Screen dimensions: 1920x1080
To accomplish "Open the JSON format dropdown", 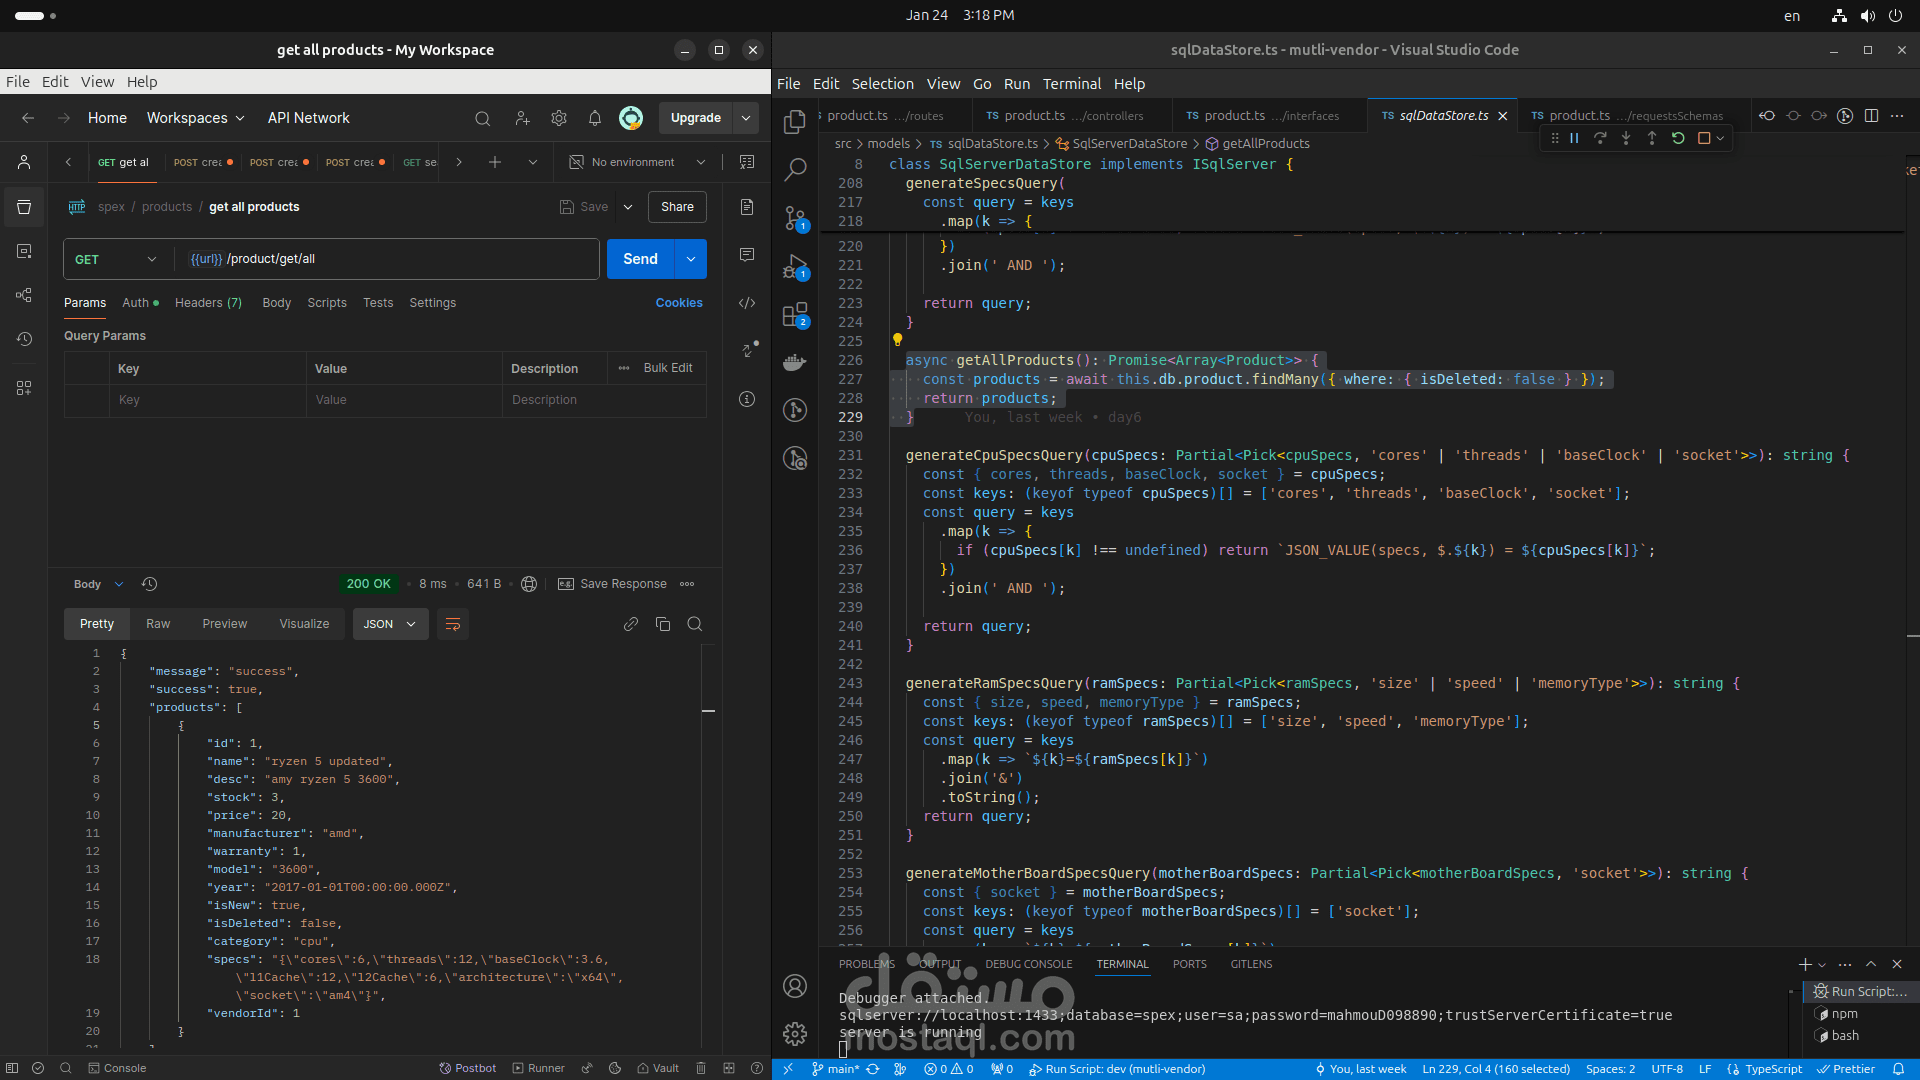I will click(390, 624).
